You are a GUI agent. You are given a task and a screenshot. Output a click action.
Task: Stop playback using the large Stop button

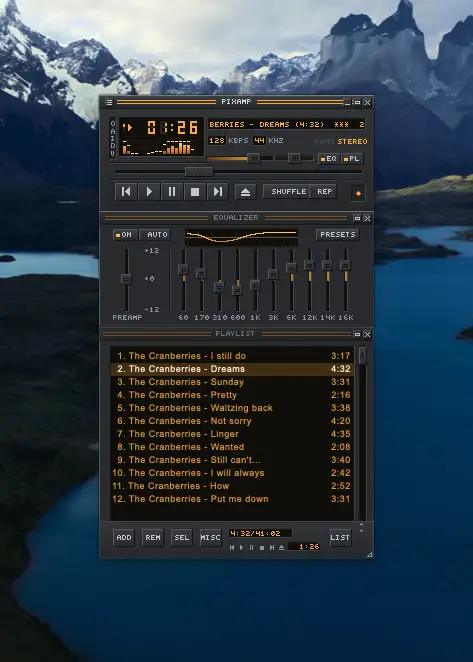(x=195, y=192)
